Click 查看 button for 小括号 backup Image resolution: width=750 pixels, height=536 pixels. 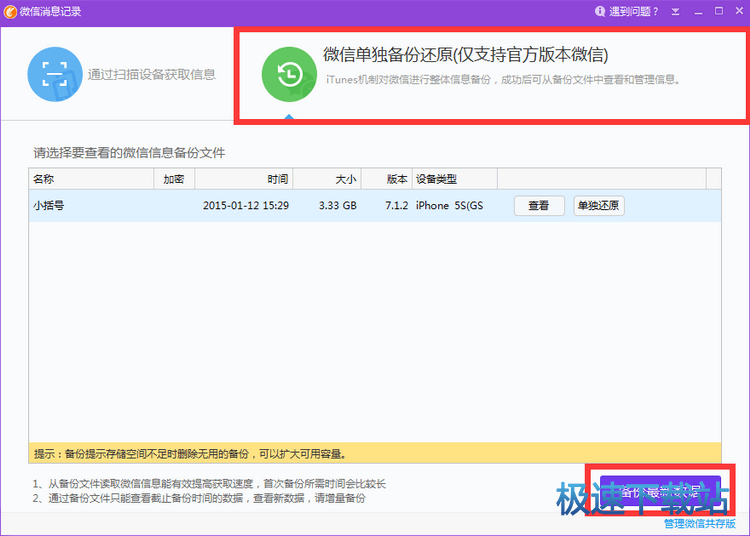pos(538,206)
